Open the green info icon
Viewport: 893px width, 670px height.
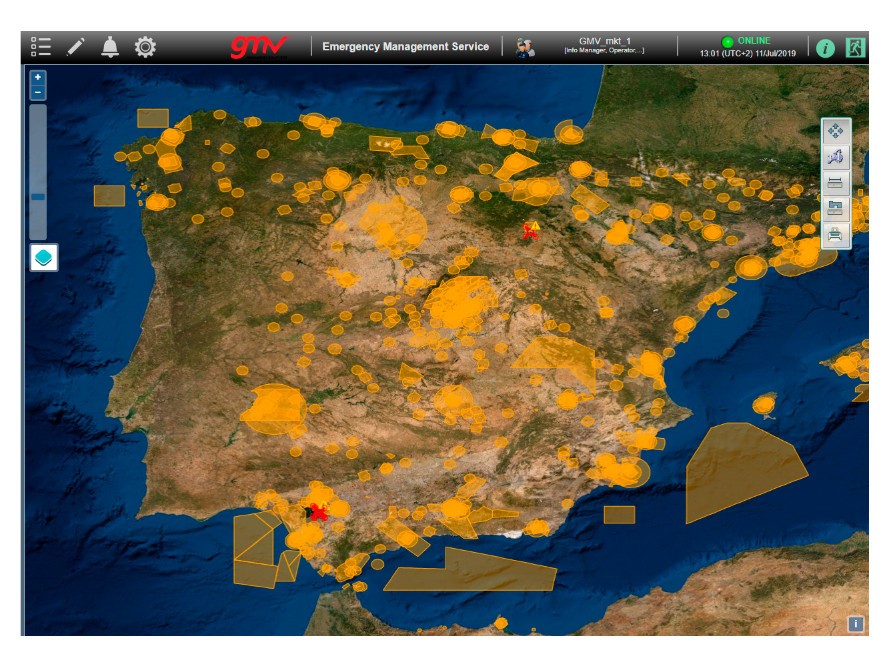pos(825,48)
